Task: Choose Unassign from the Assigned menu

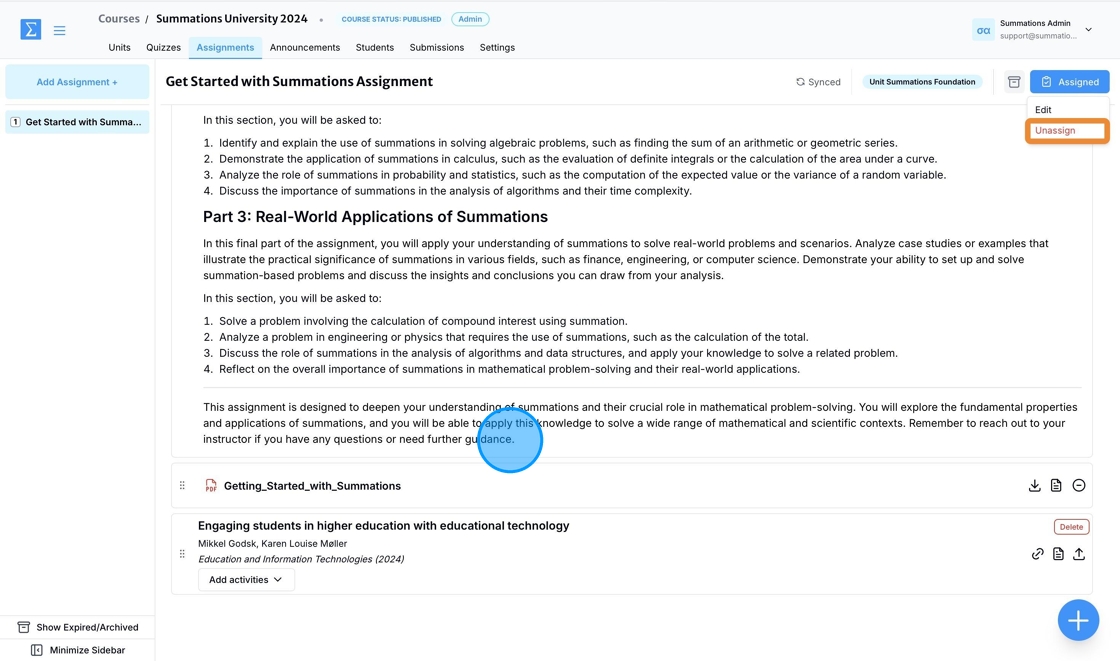Action: click(1067, 131)
